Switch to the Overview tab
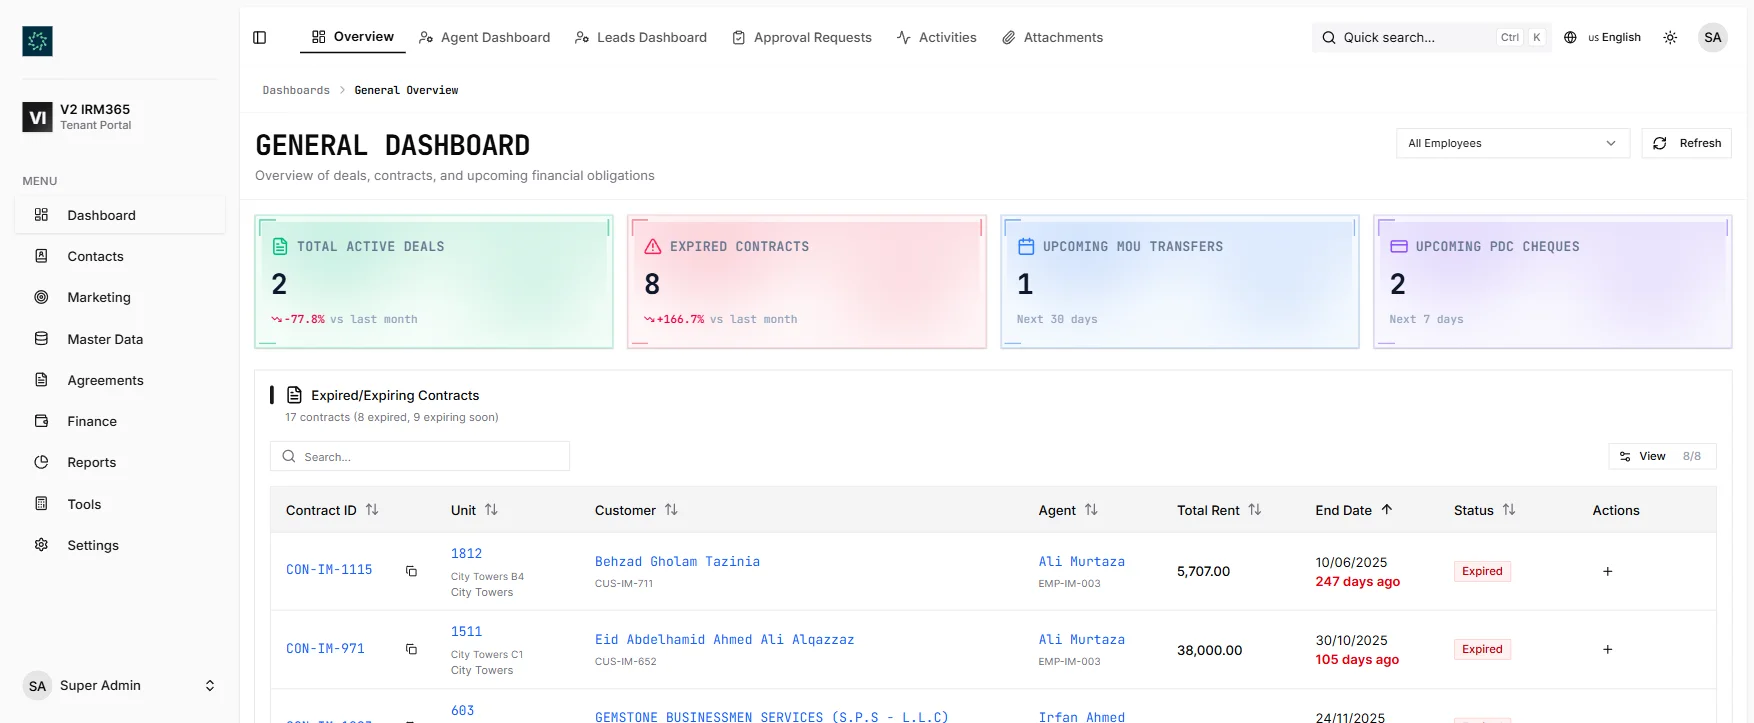Viewport: 1754px width, 723px height. tap(353, 37)
